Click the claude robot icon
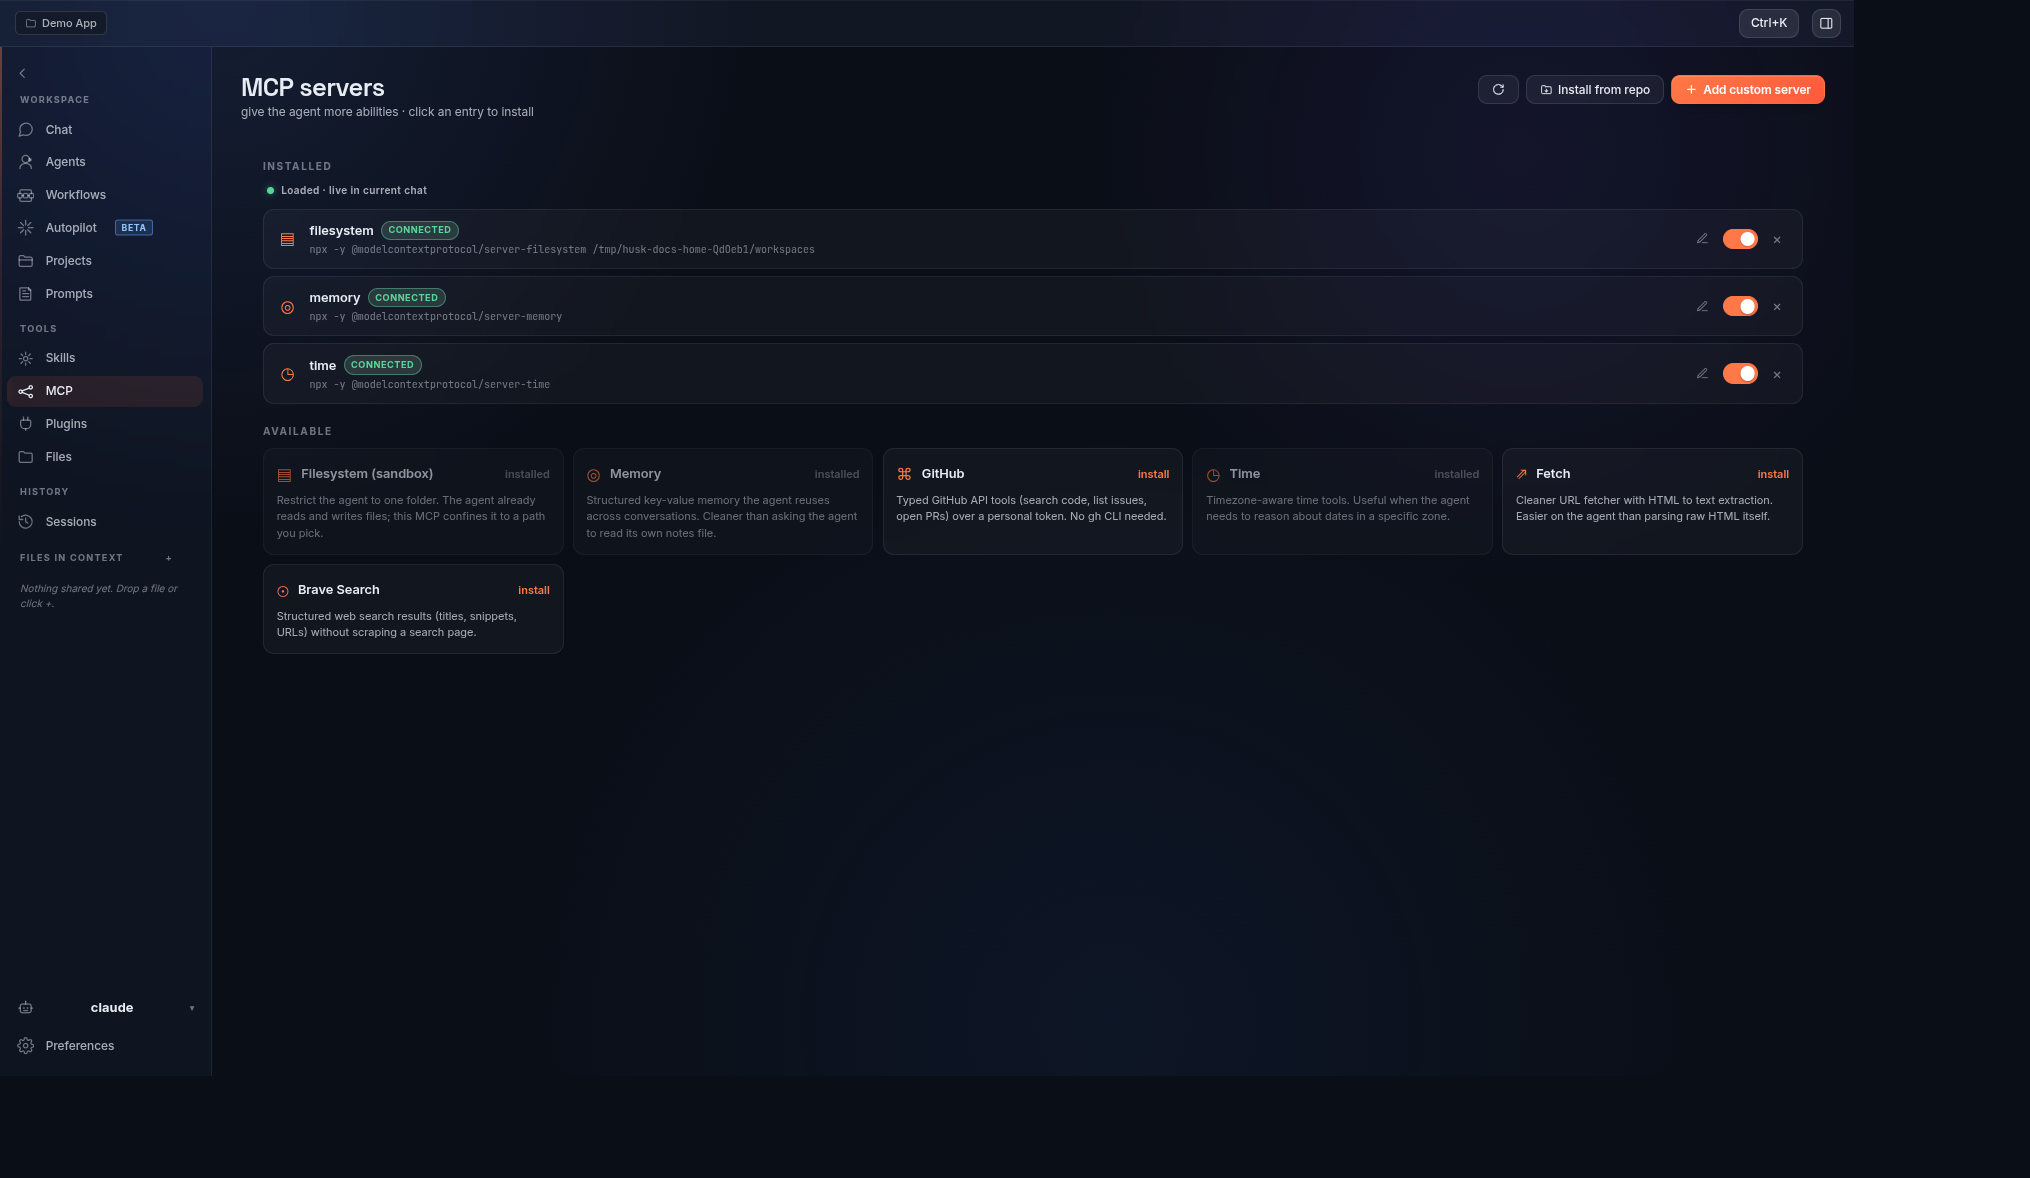This screenshot has width=2030, height=1178. 26,1008
